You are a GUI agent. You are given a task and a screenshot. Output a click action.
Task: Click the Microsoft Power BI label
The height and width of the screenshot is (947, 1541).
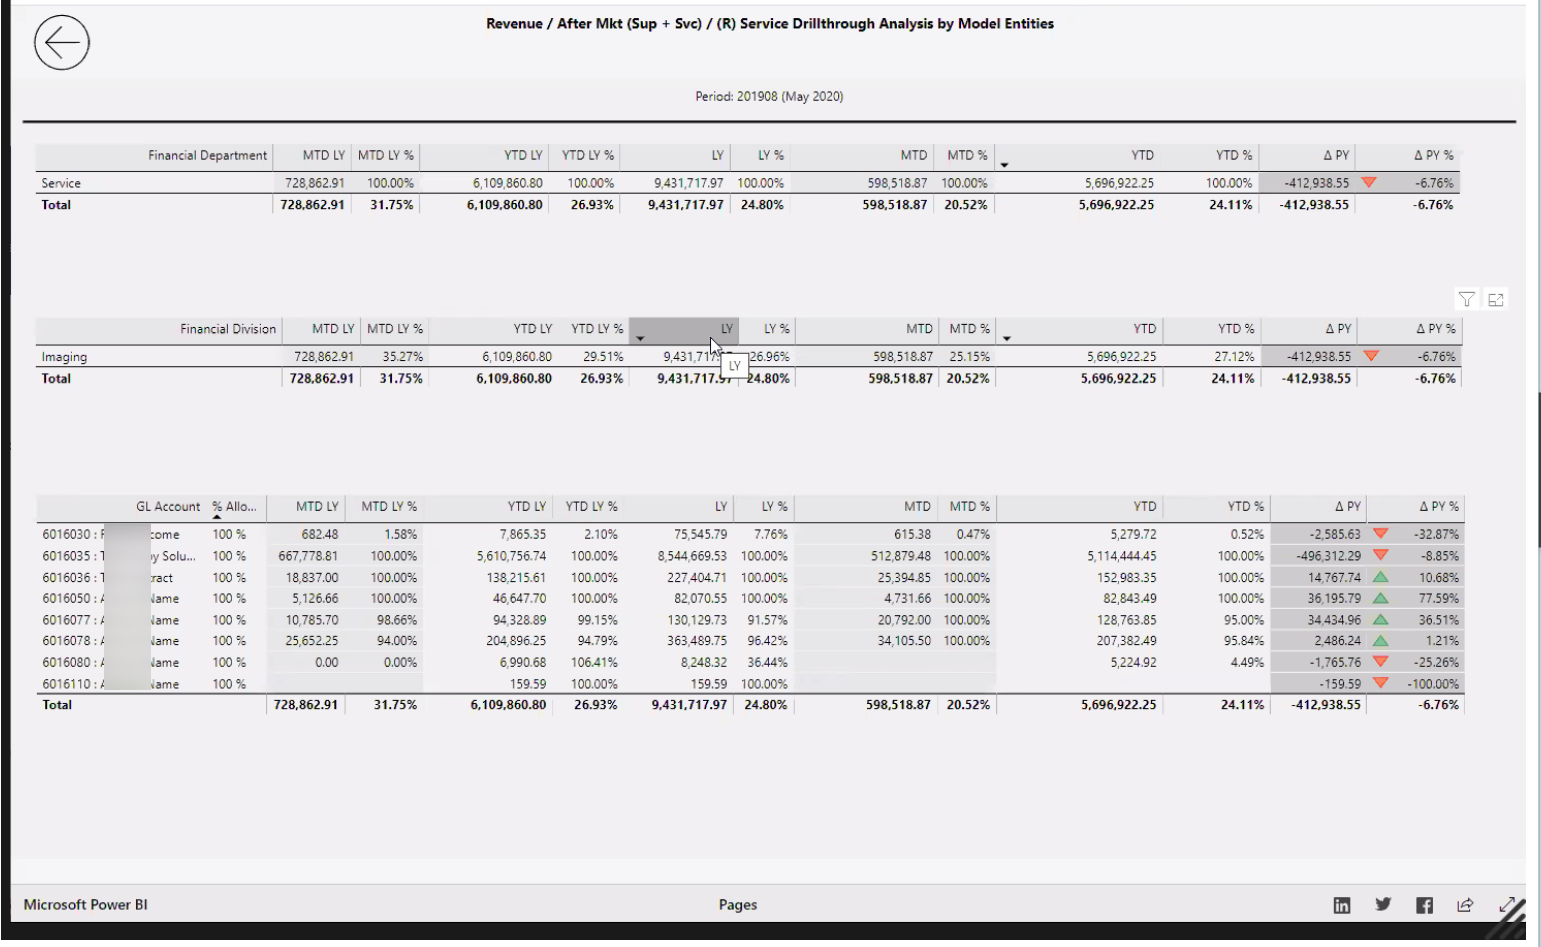coord(85,905)
